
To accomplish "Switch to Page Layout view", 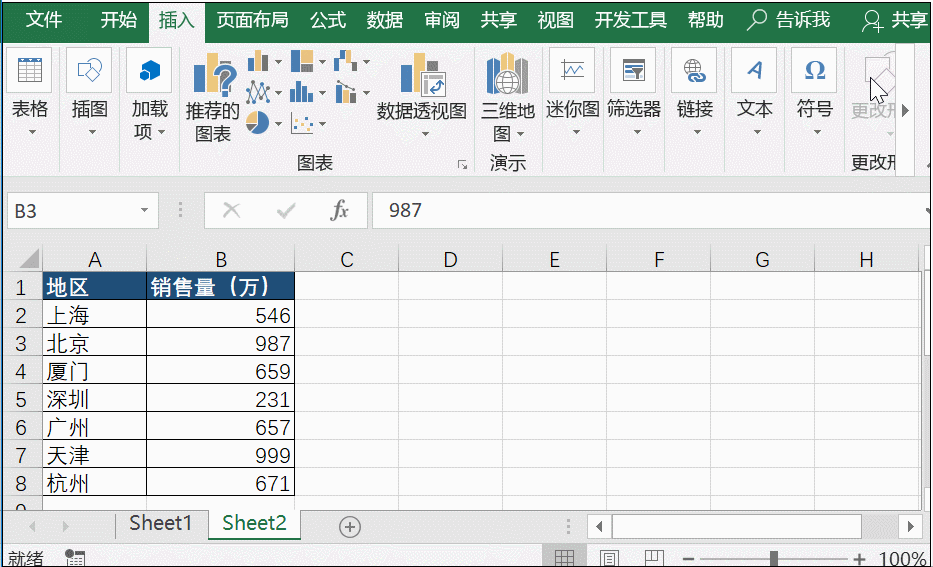I will point(609,558).
